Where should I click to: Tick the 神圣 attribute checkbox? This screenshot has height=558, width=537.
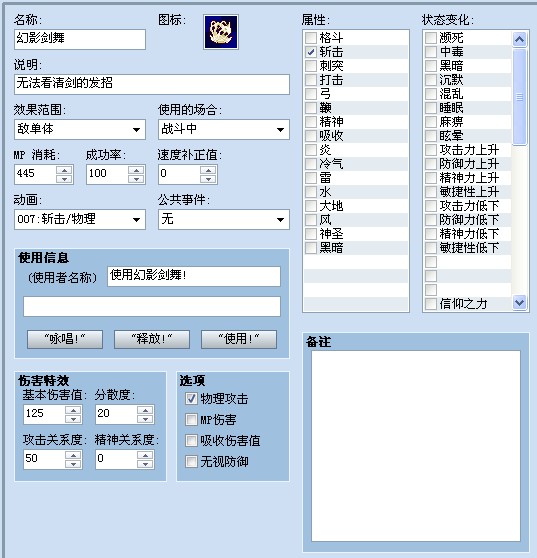tap(311, 234)
